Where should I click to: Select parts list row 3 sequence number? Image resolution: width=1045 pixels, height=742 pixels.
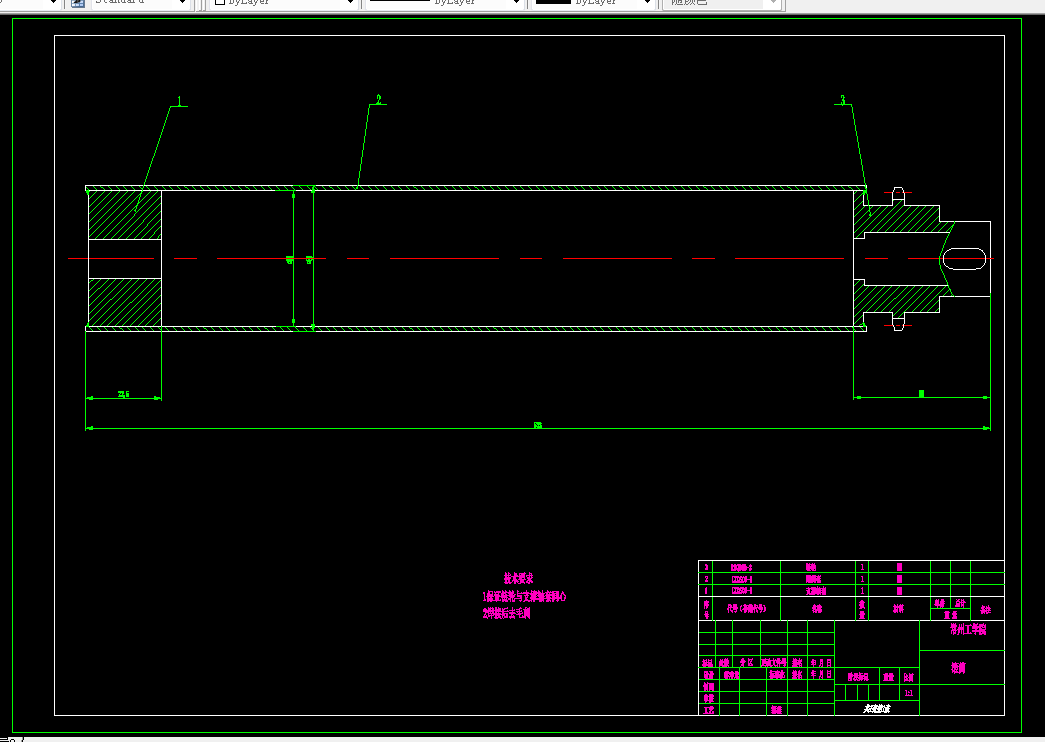click(x=706, y=567)
